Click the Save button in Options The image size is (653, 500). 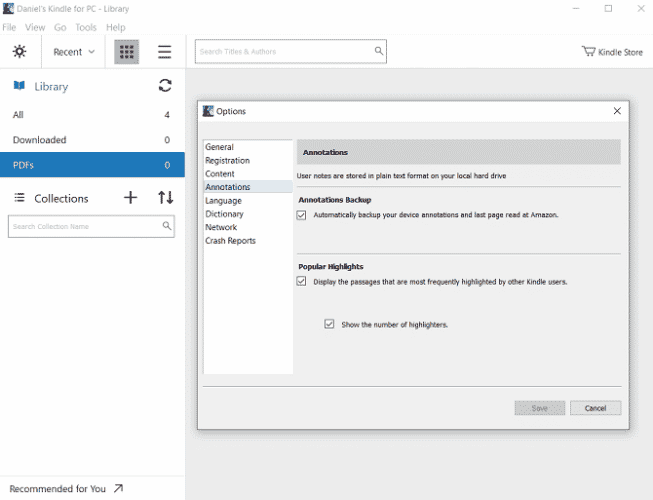(x=539, y=408)
